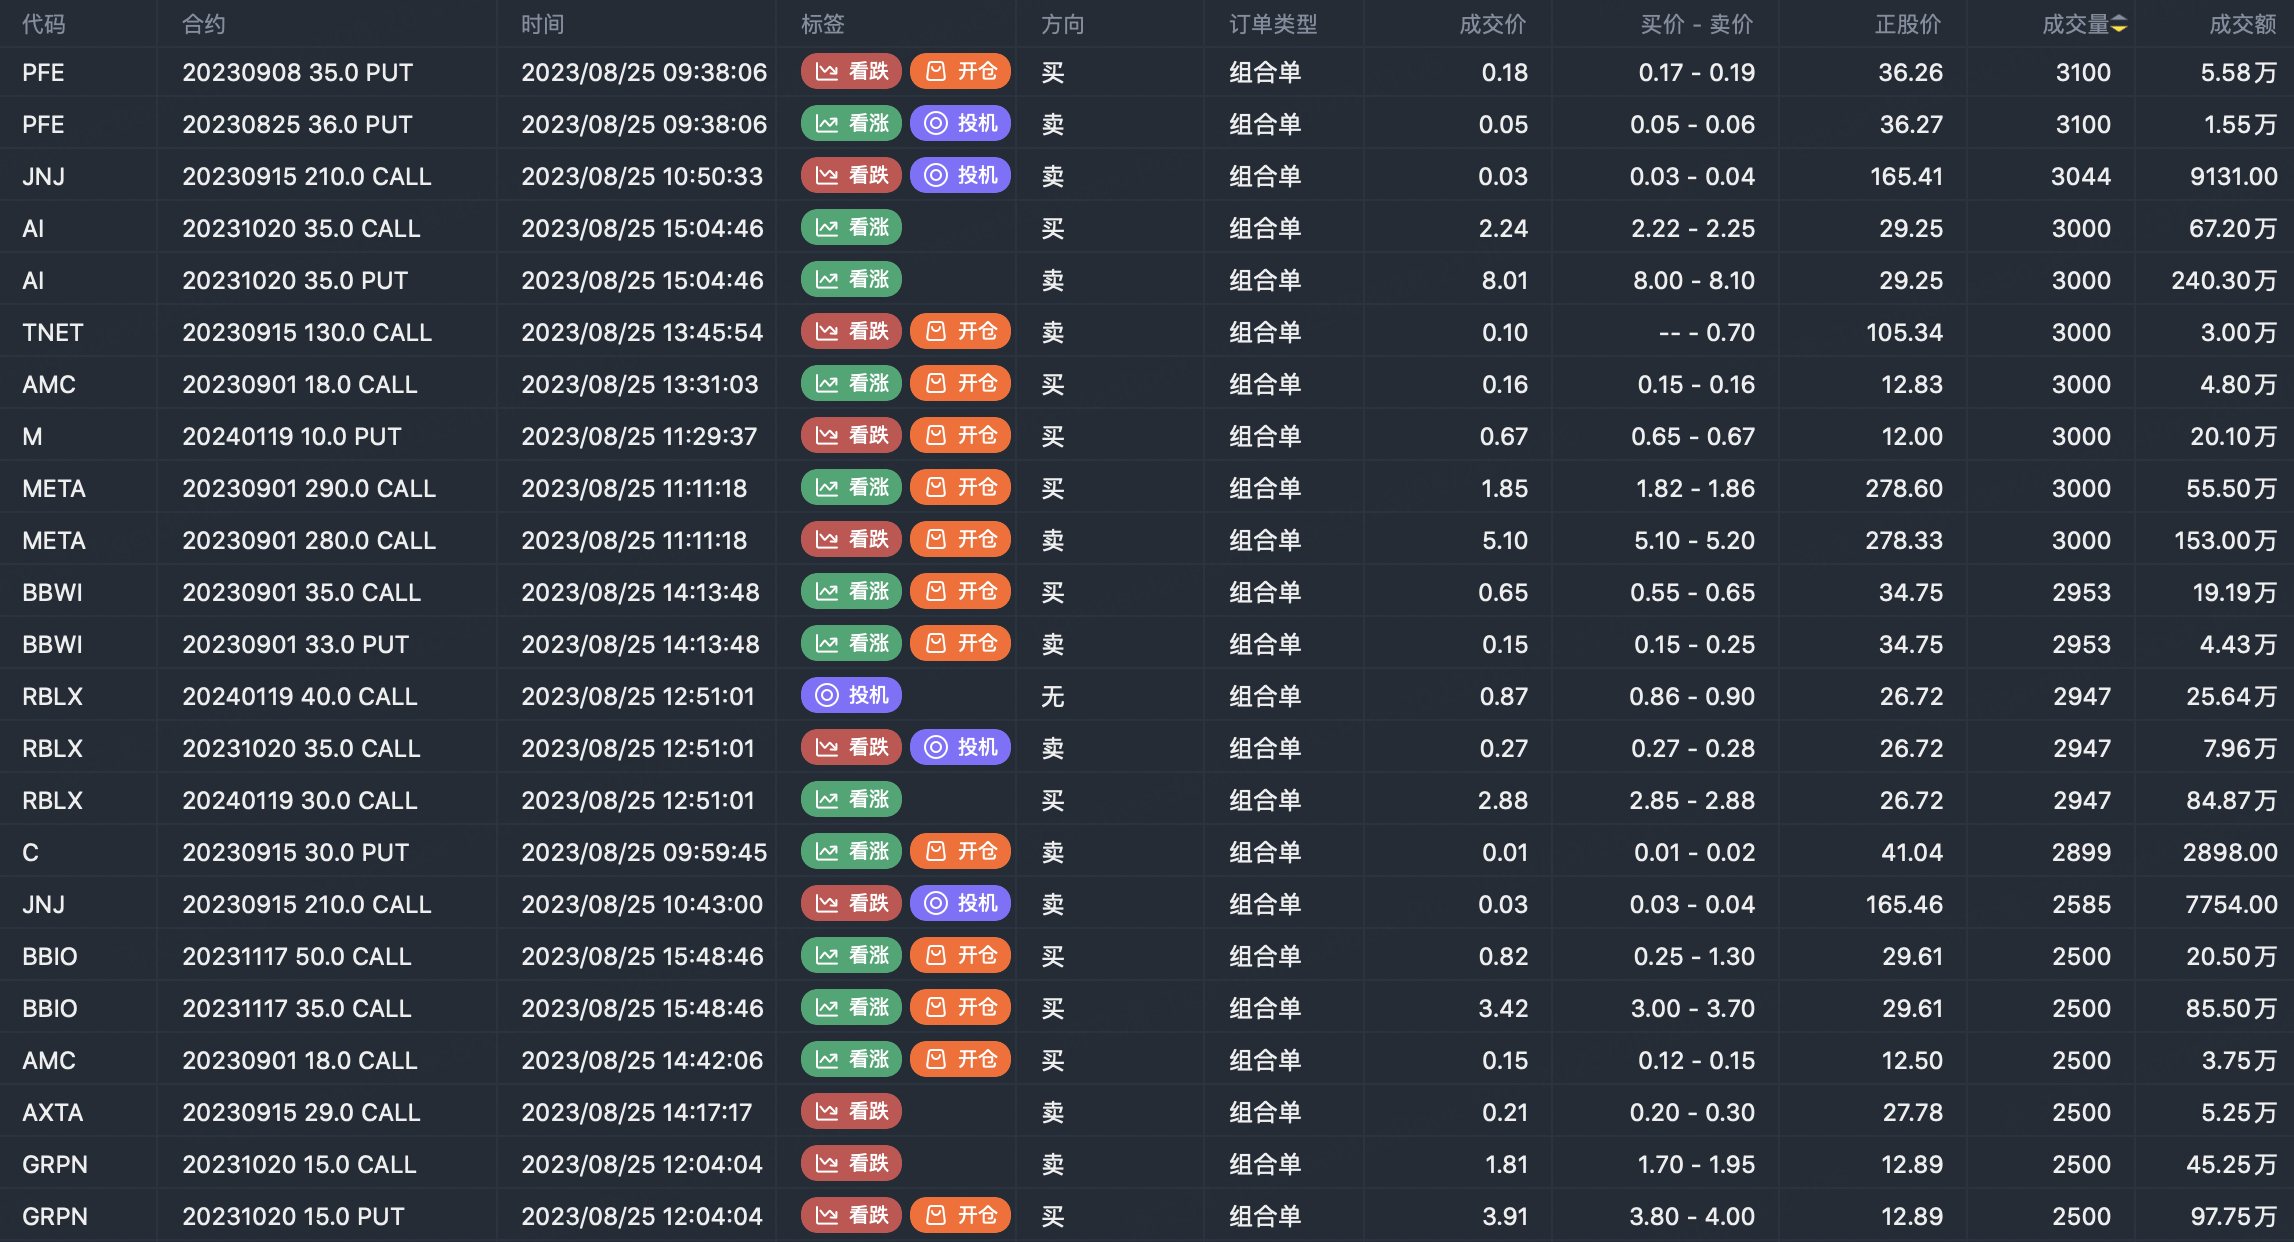Image resolution: width=2294 pixels, height=1242 pixels.
Task: Click the 订单类型 column header
Action: pyautogui.click(x=1273, y=24)
